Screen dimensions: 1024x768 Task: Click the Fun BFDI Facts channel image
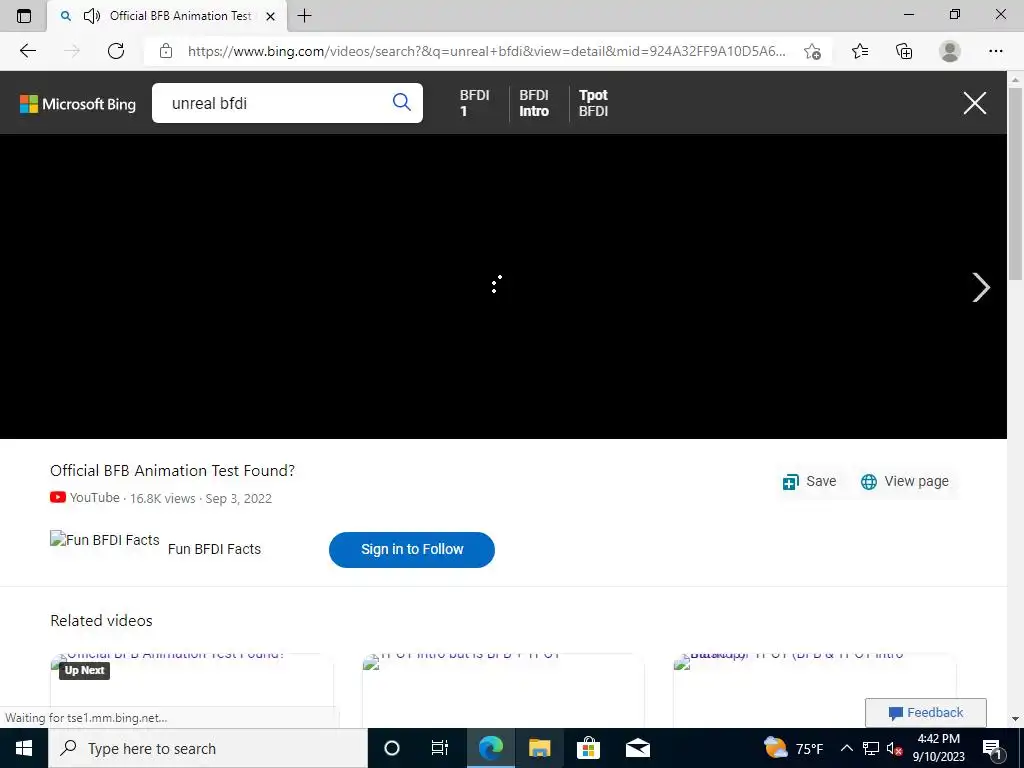click(104, 539)
